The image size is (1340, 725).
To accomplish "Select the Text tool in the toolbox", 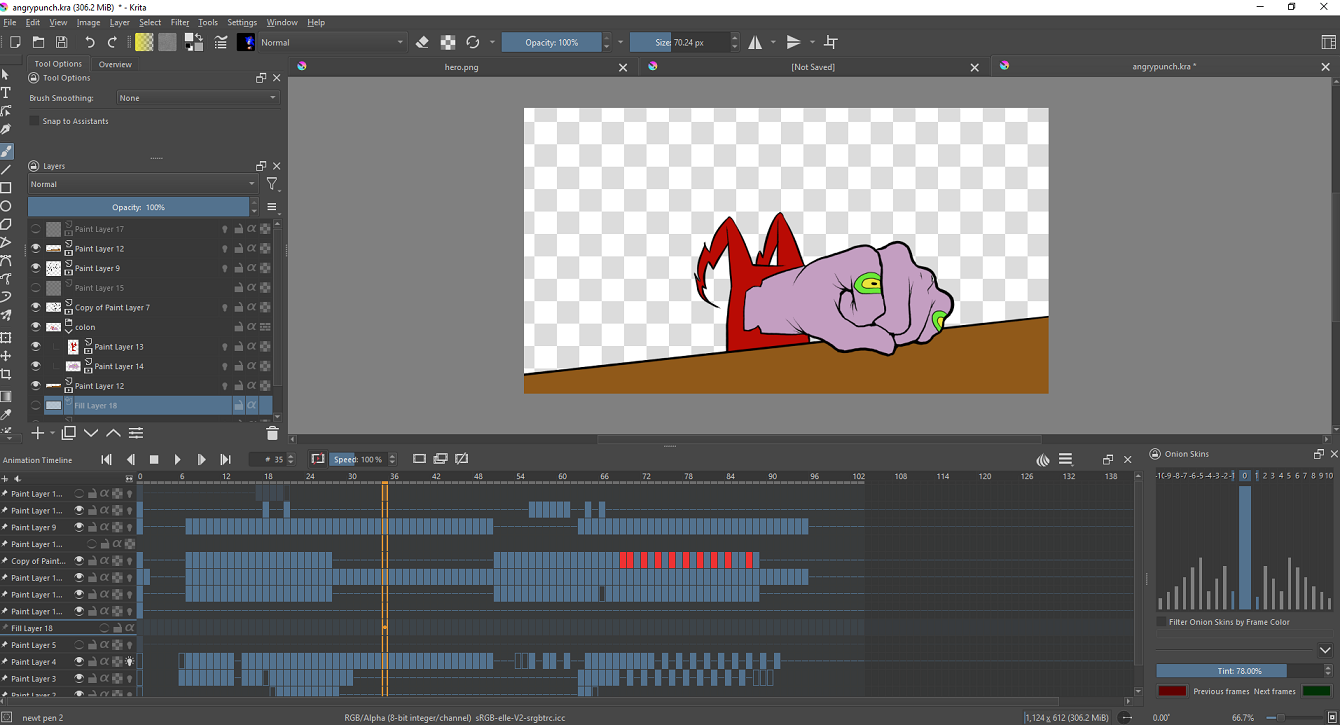I will click(6, 93).
